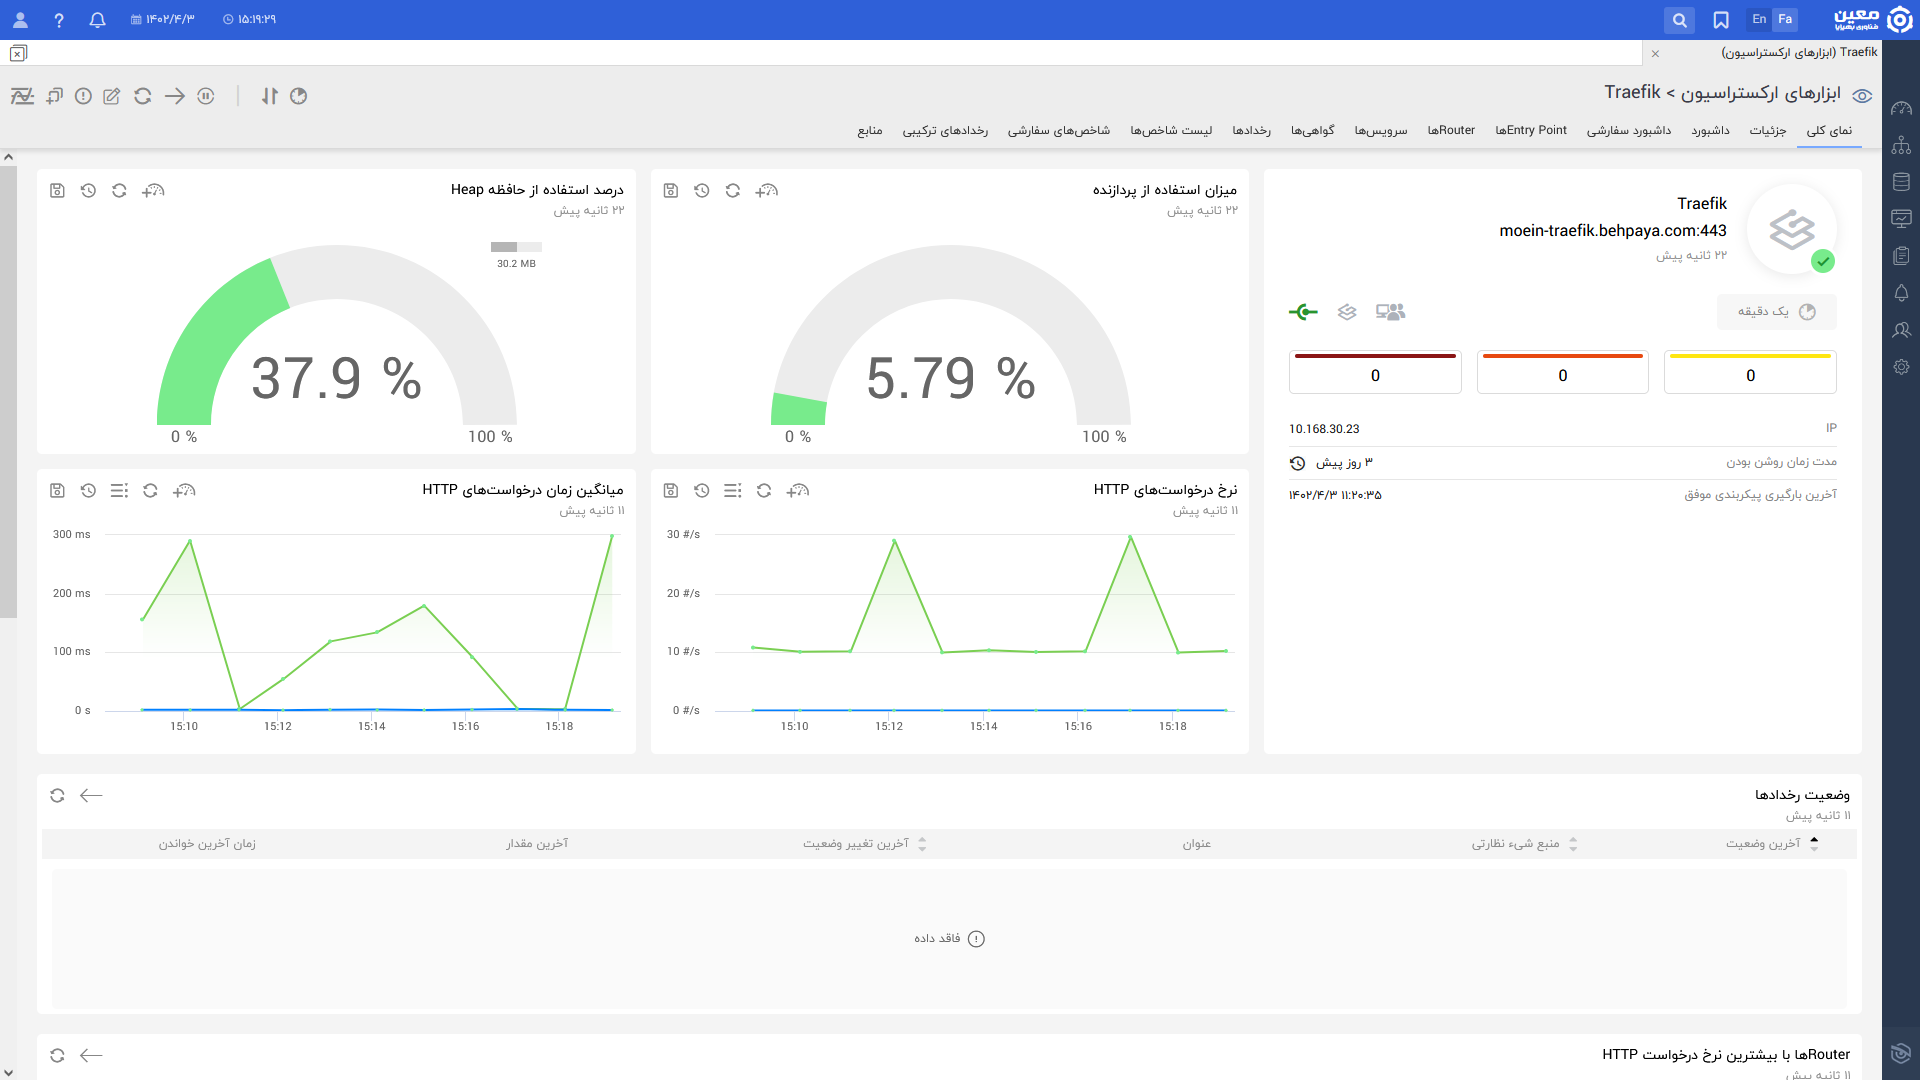Refresh the CPU usage widget

(x=733, y=190)
